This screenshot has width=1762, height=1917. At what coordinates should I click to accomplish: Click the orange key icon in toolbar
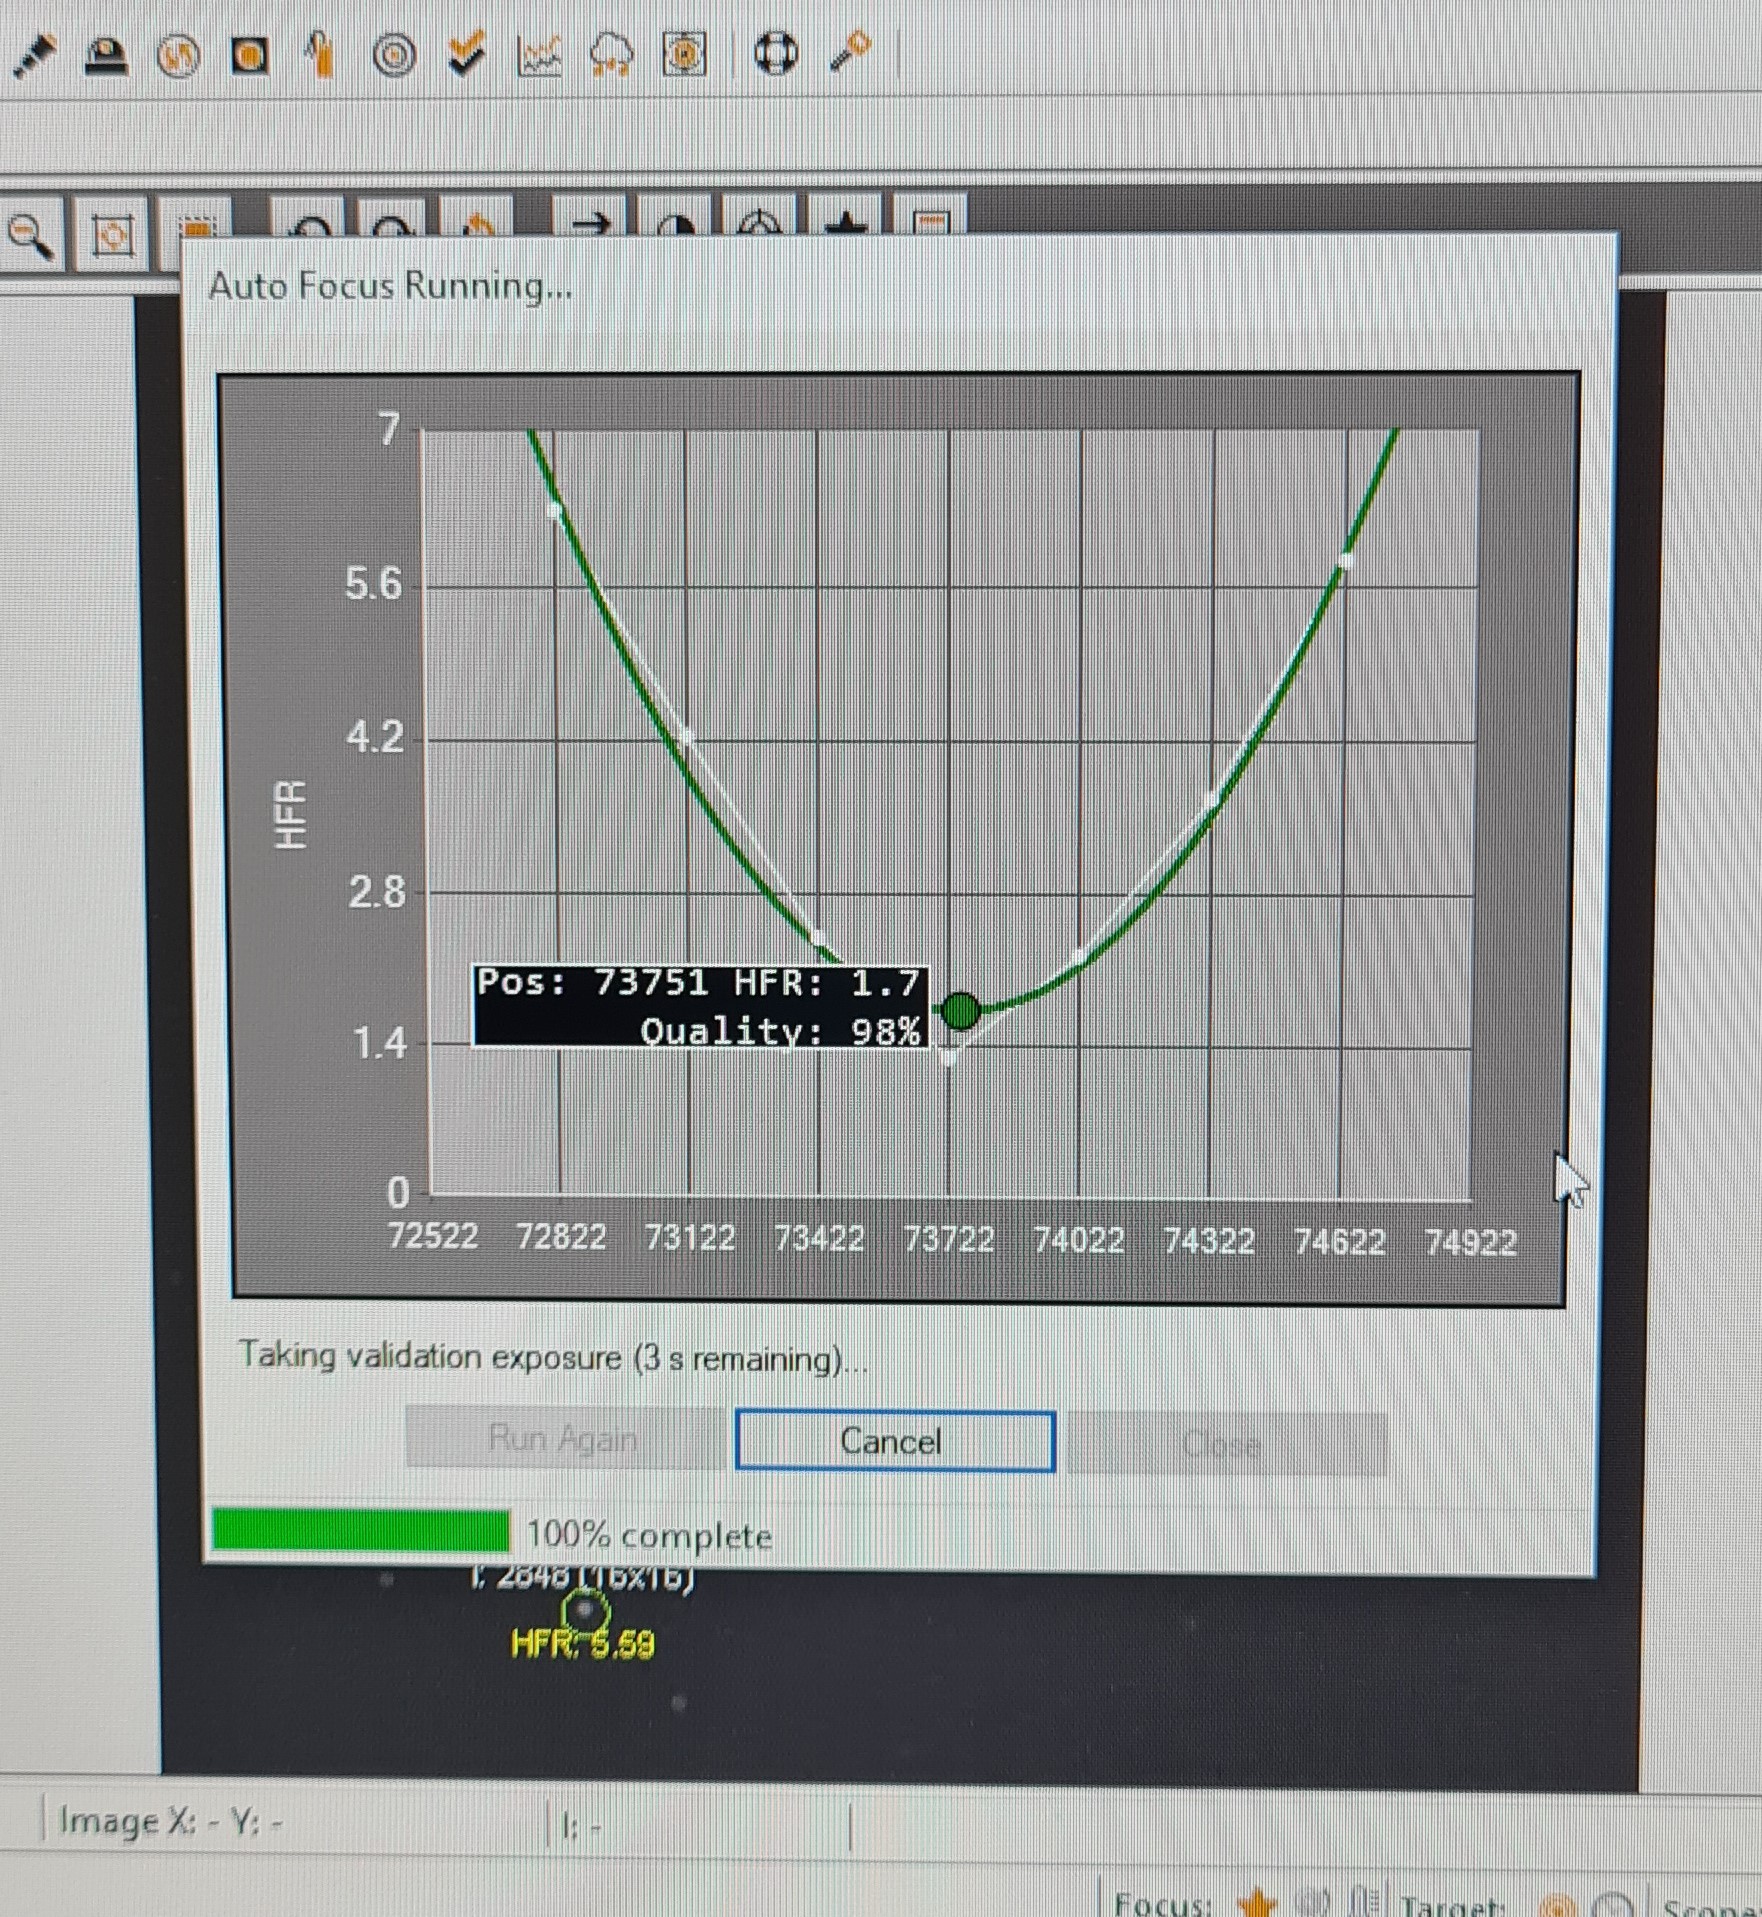(850, 52)
